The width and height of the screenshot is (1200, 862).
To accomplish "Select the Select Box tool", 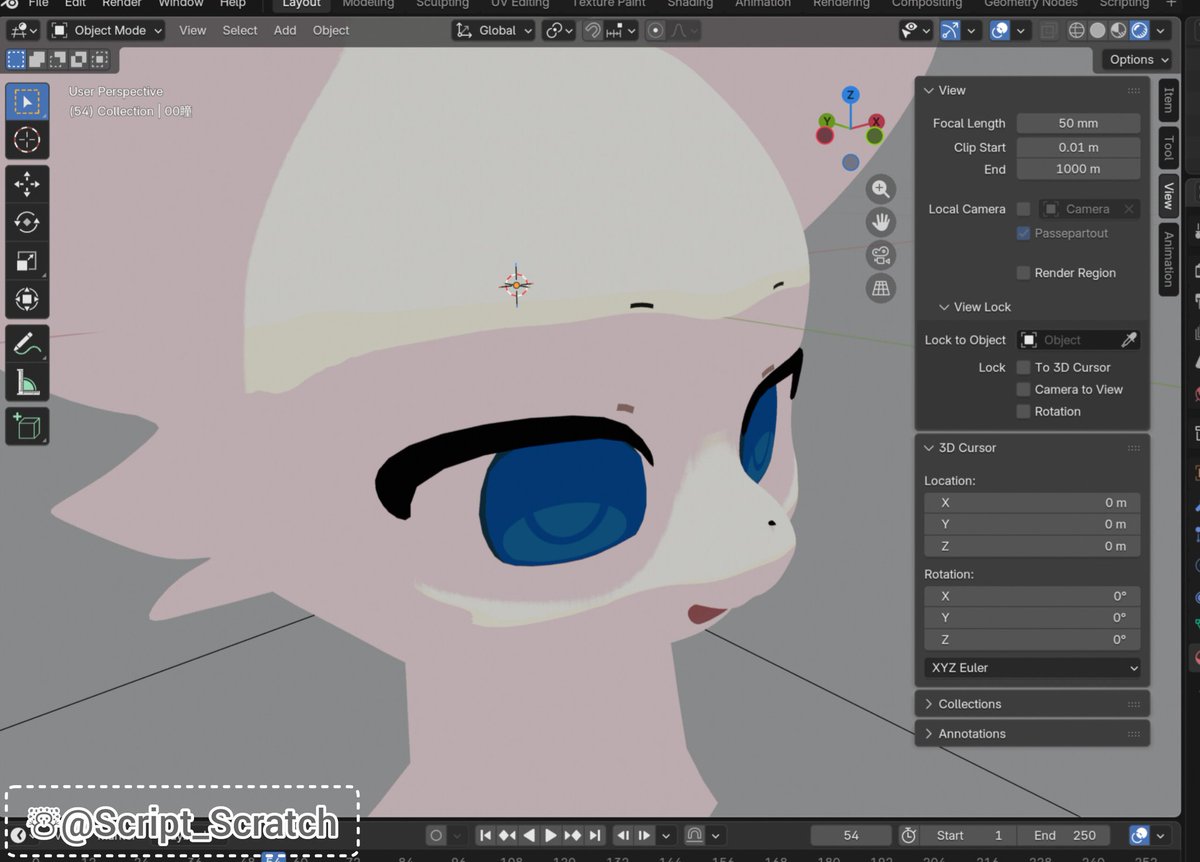I will pyautogui.click(x=27, y=101).
